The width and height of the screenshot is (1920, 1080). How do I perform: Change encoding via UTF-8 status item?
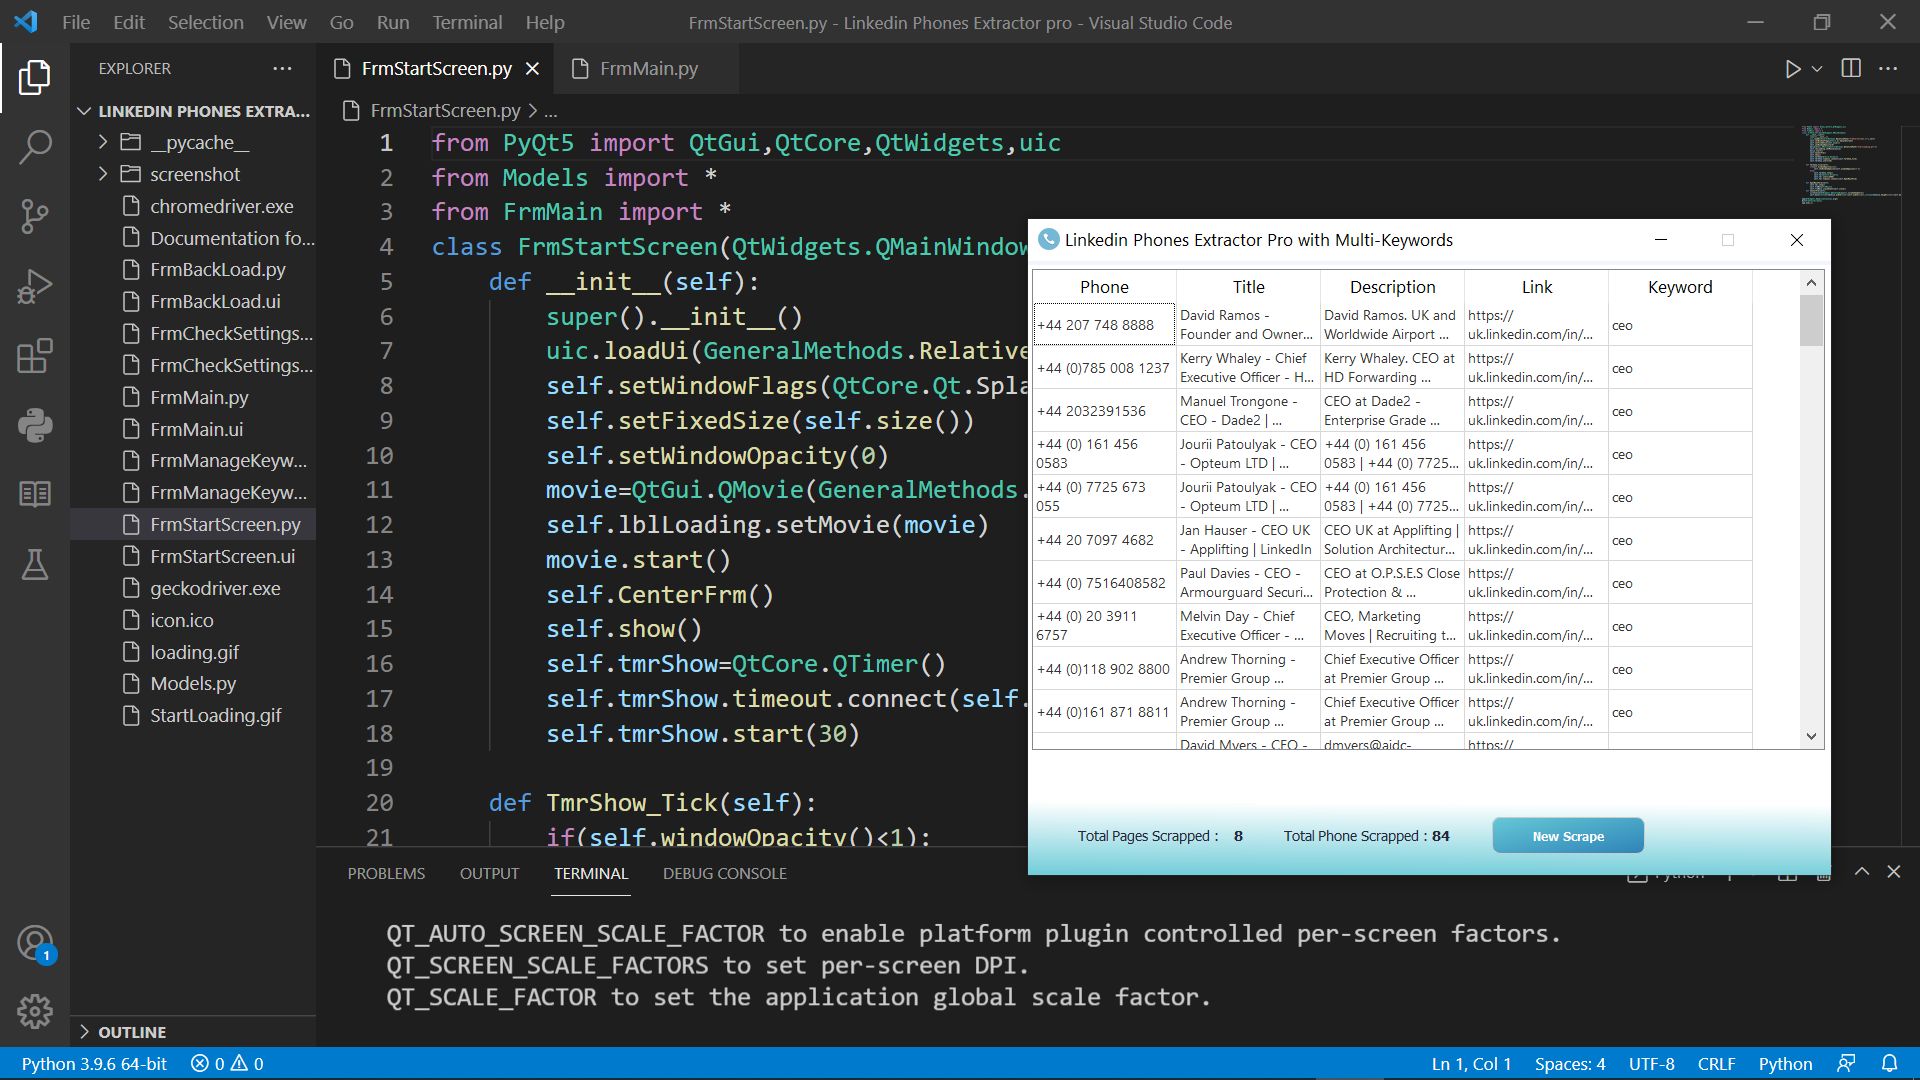click(x=1651, y=1064)
